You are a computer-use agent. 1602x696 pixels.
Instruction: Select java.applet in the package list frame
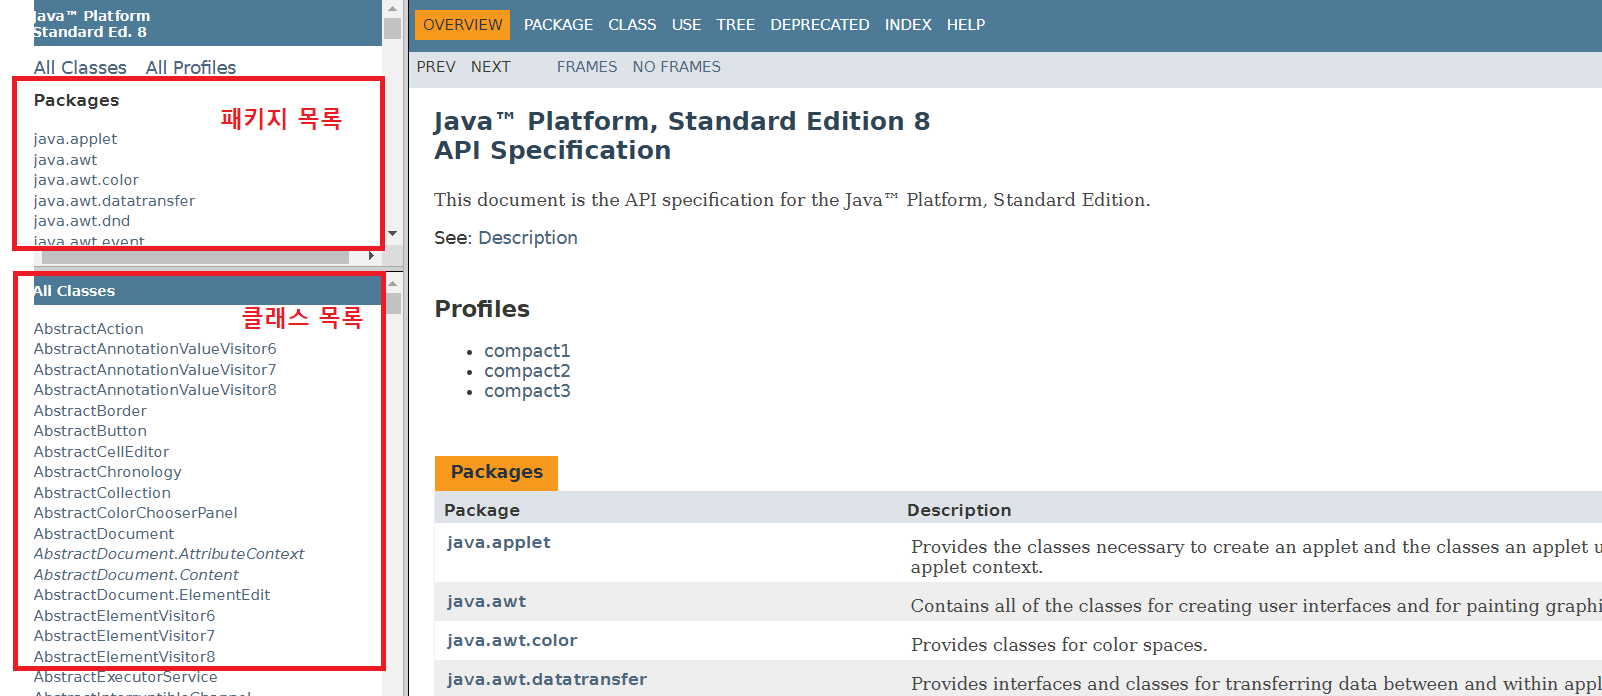(x=75, y=139)
